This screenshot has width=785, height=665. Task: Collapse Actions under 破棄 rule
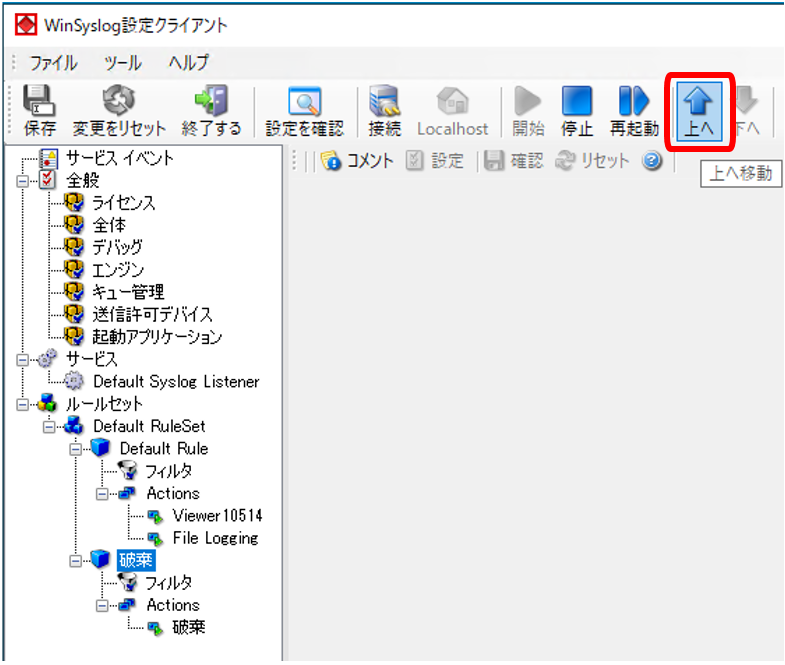click(102, 605)
